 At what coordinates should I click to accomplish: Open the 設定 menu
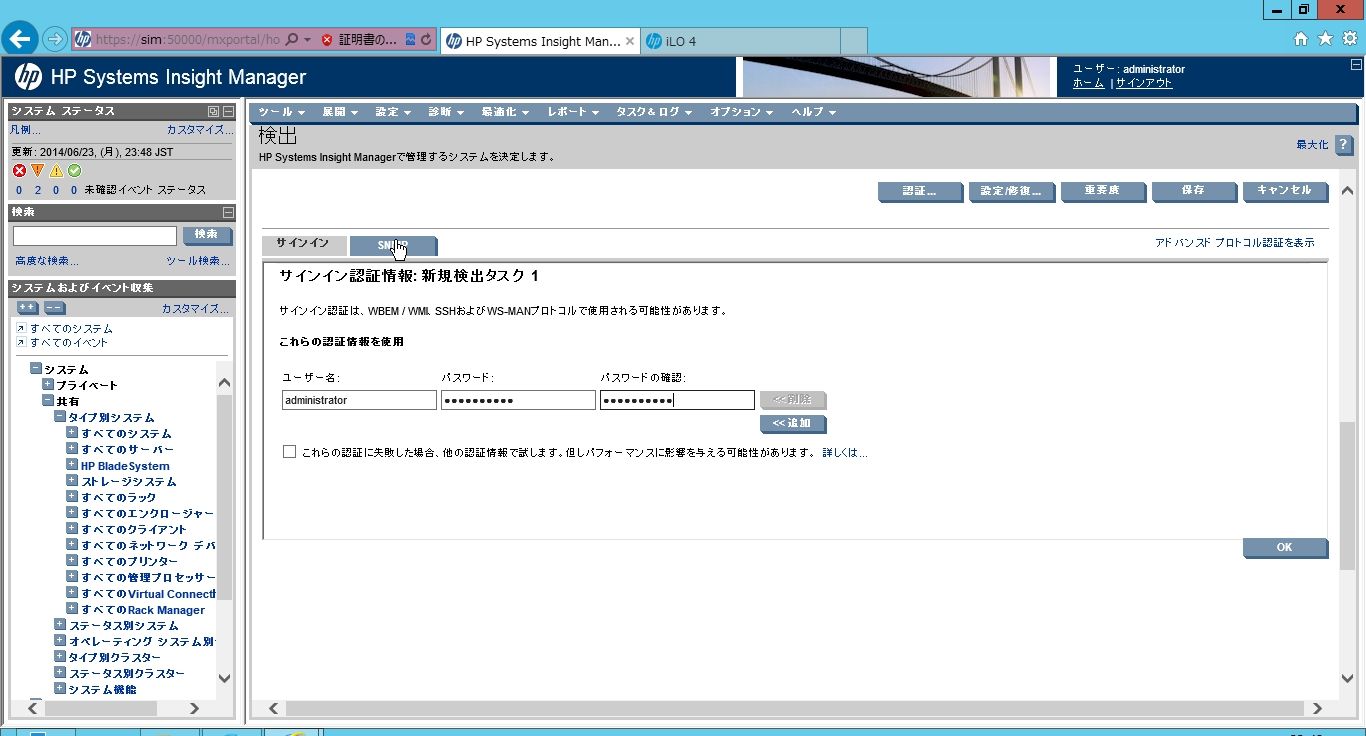[393, 112]
